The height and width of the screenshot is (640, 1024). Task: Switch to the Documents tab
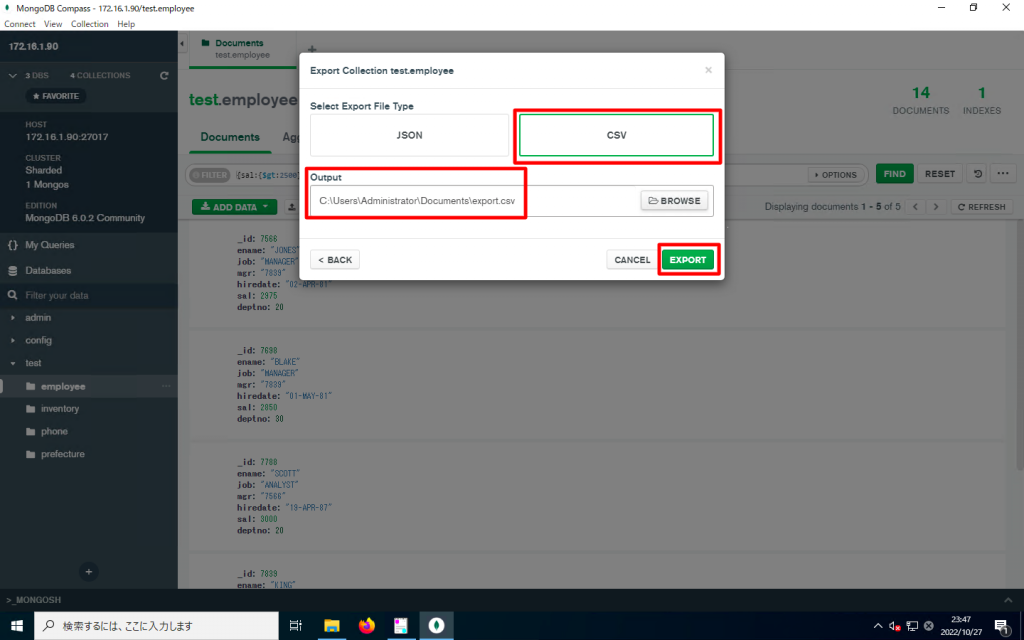click(230, 137)
